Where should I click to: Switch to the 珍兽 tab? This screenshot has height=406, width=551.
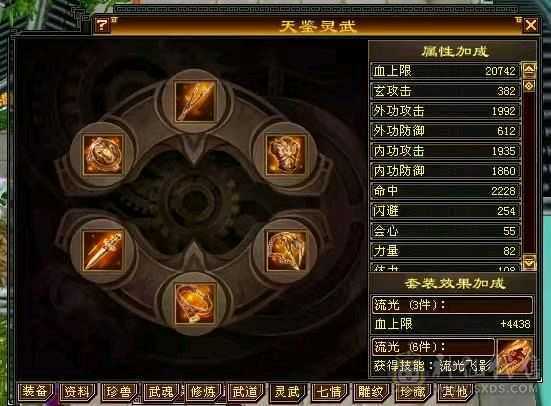[119, 392]
